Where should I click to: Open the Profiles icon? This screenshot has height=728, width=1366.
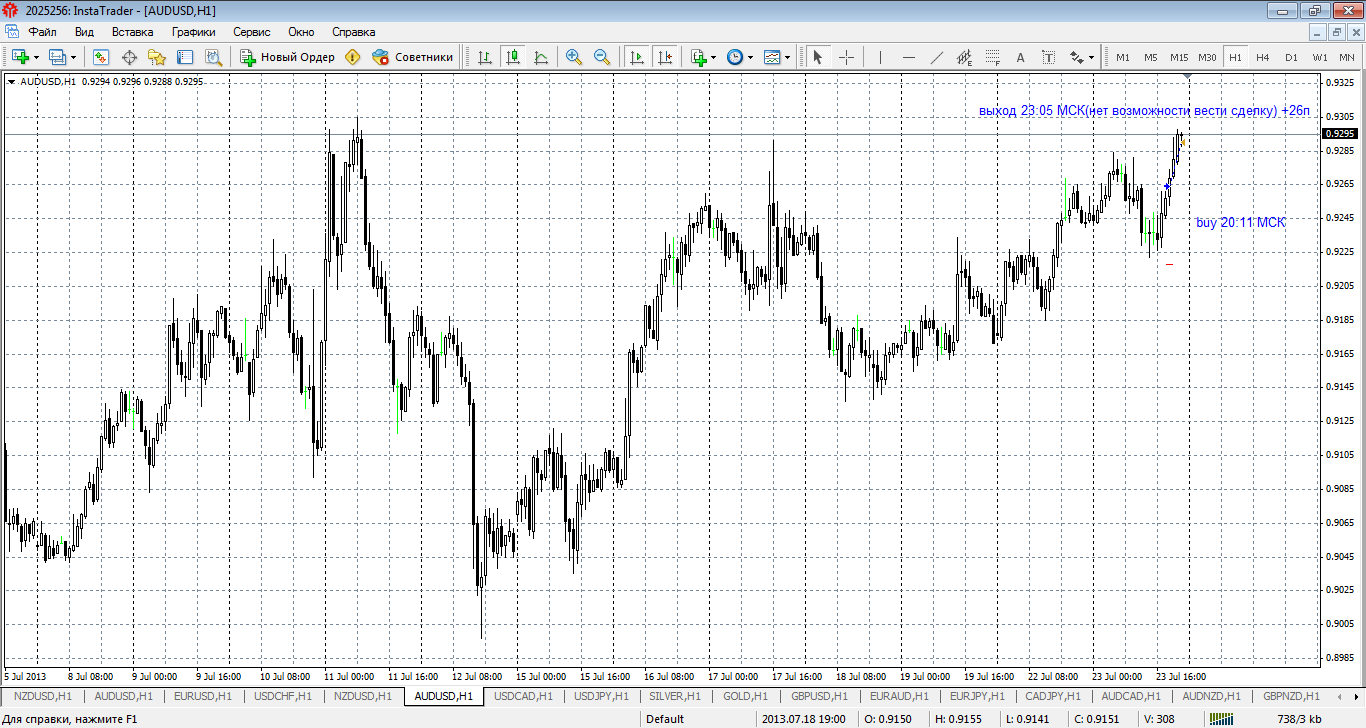coord(57,57)
